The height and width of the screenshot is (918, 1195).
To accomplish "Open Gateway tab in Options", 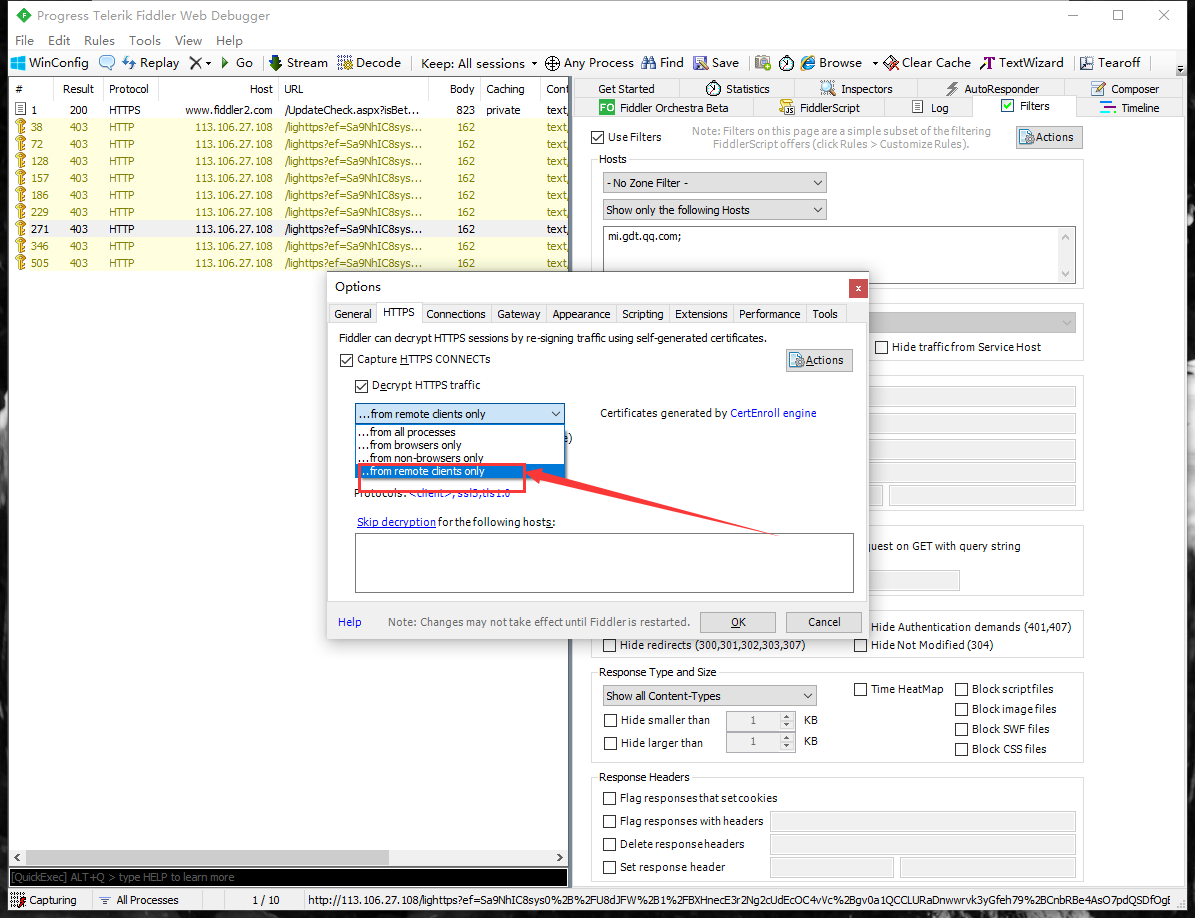I will (x=518, y=314).
